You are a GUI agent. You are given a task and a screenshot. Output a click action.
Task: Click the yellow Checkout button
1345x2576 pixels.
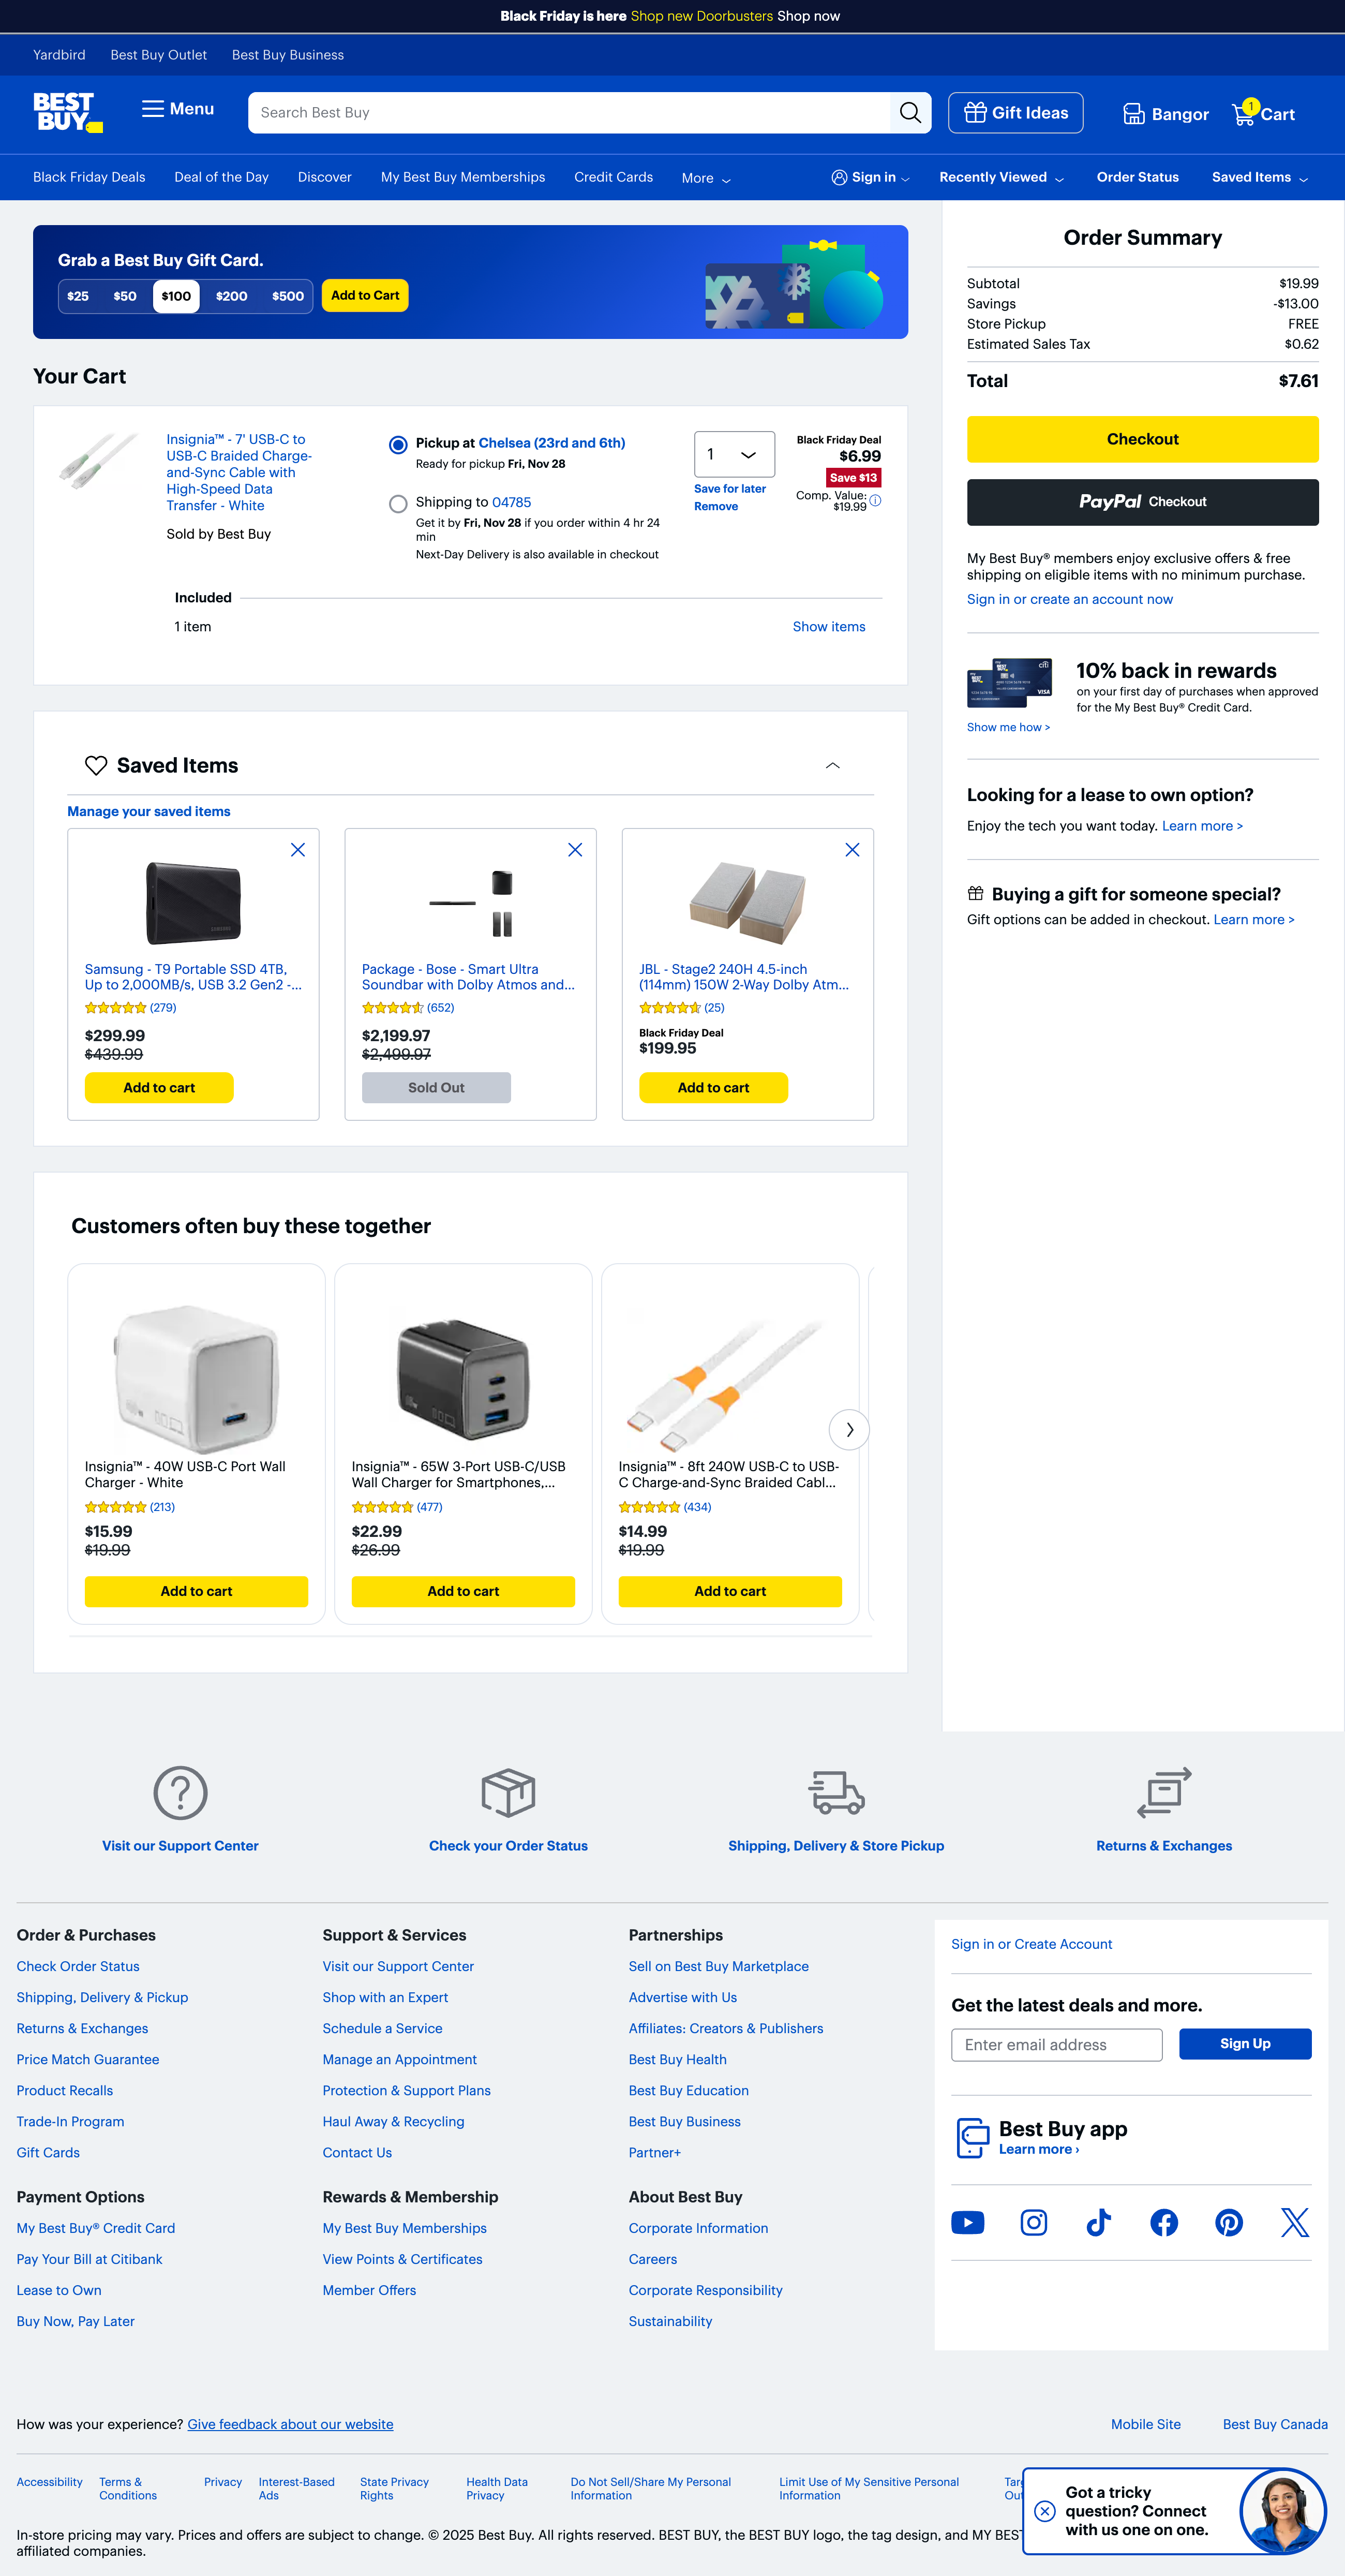pos(1142,438)
